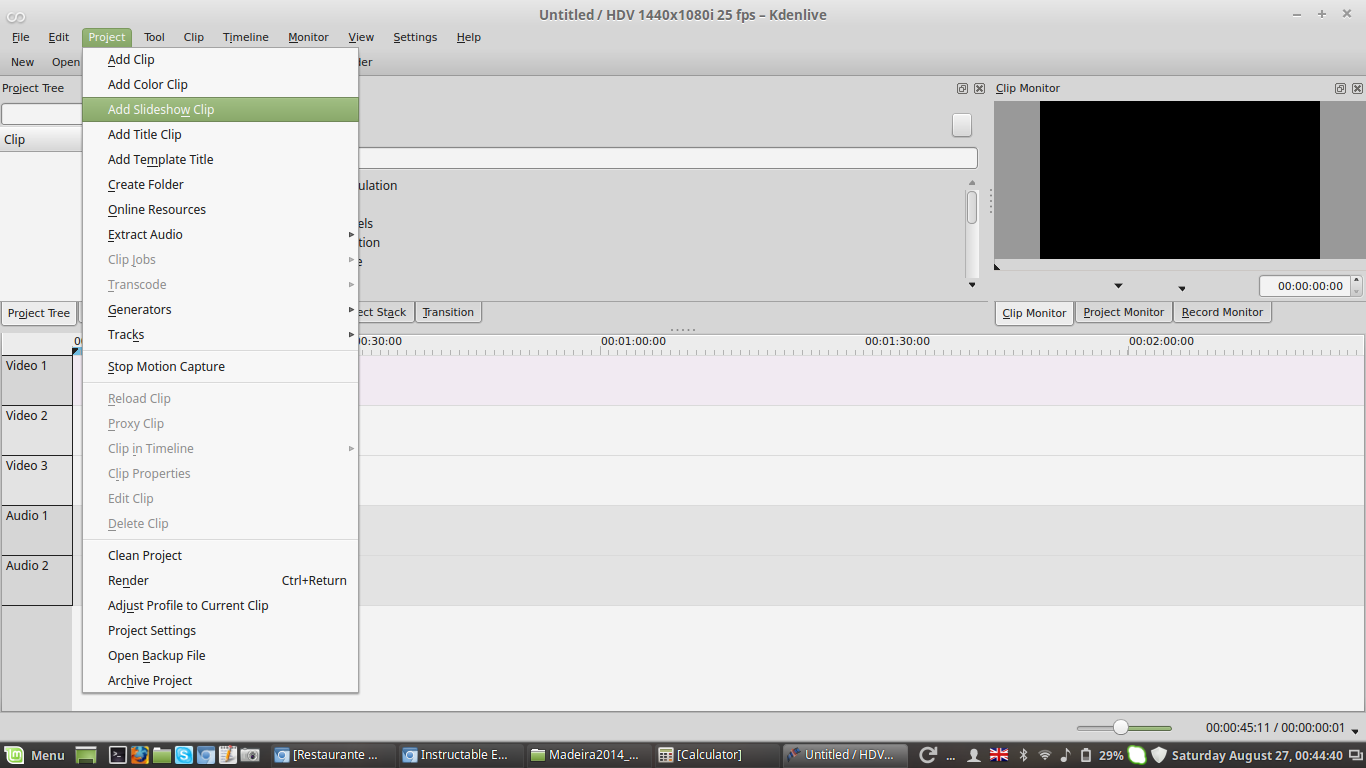This screenshot has width=1366, height=768.
Task: Open the text editor notepad launcher
Action: click(x=228, y=755)
